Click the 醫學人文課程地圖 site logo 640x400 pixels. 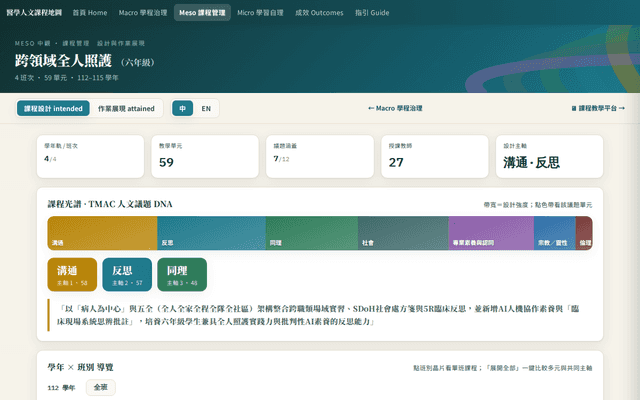pyautogui.click(x=34, y=13)
